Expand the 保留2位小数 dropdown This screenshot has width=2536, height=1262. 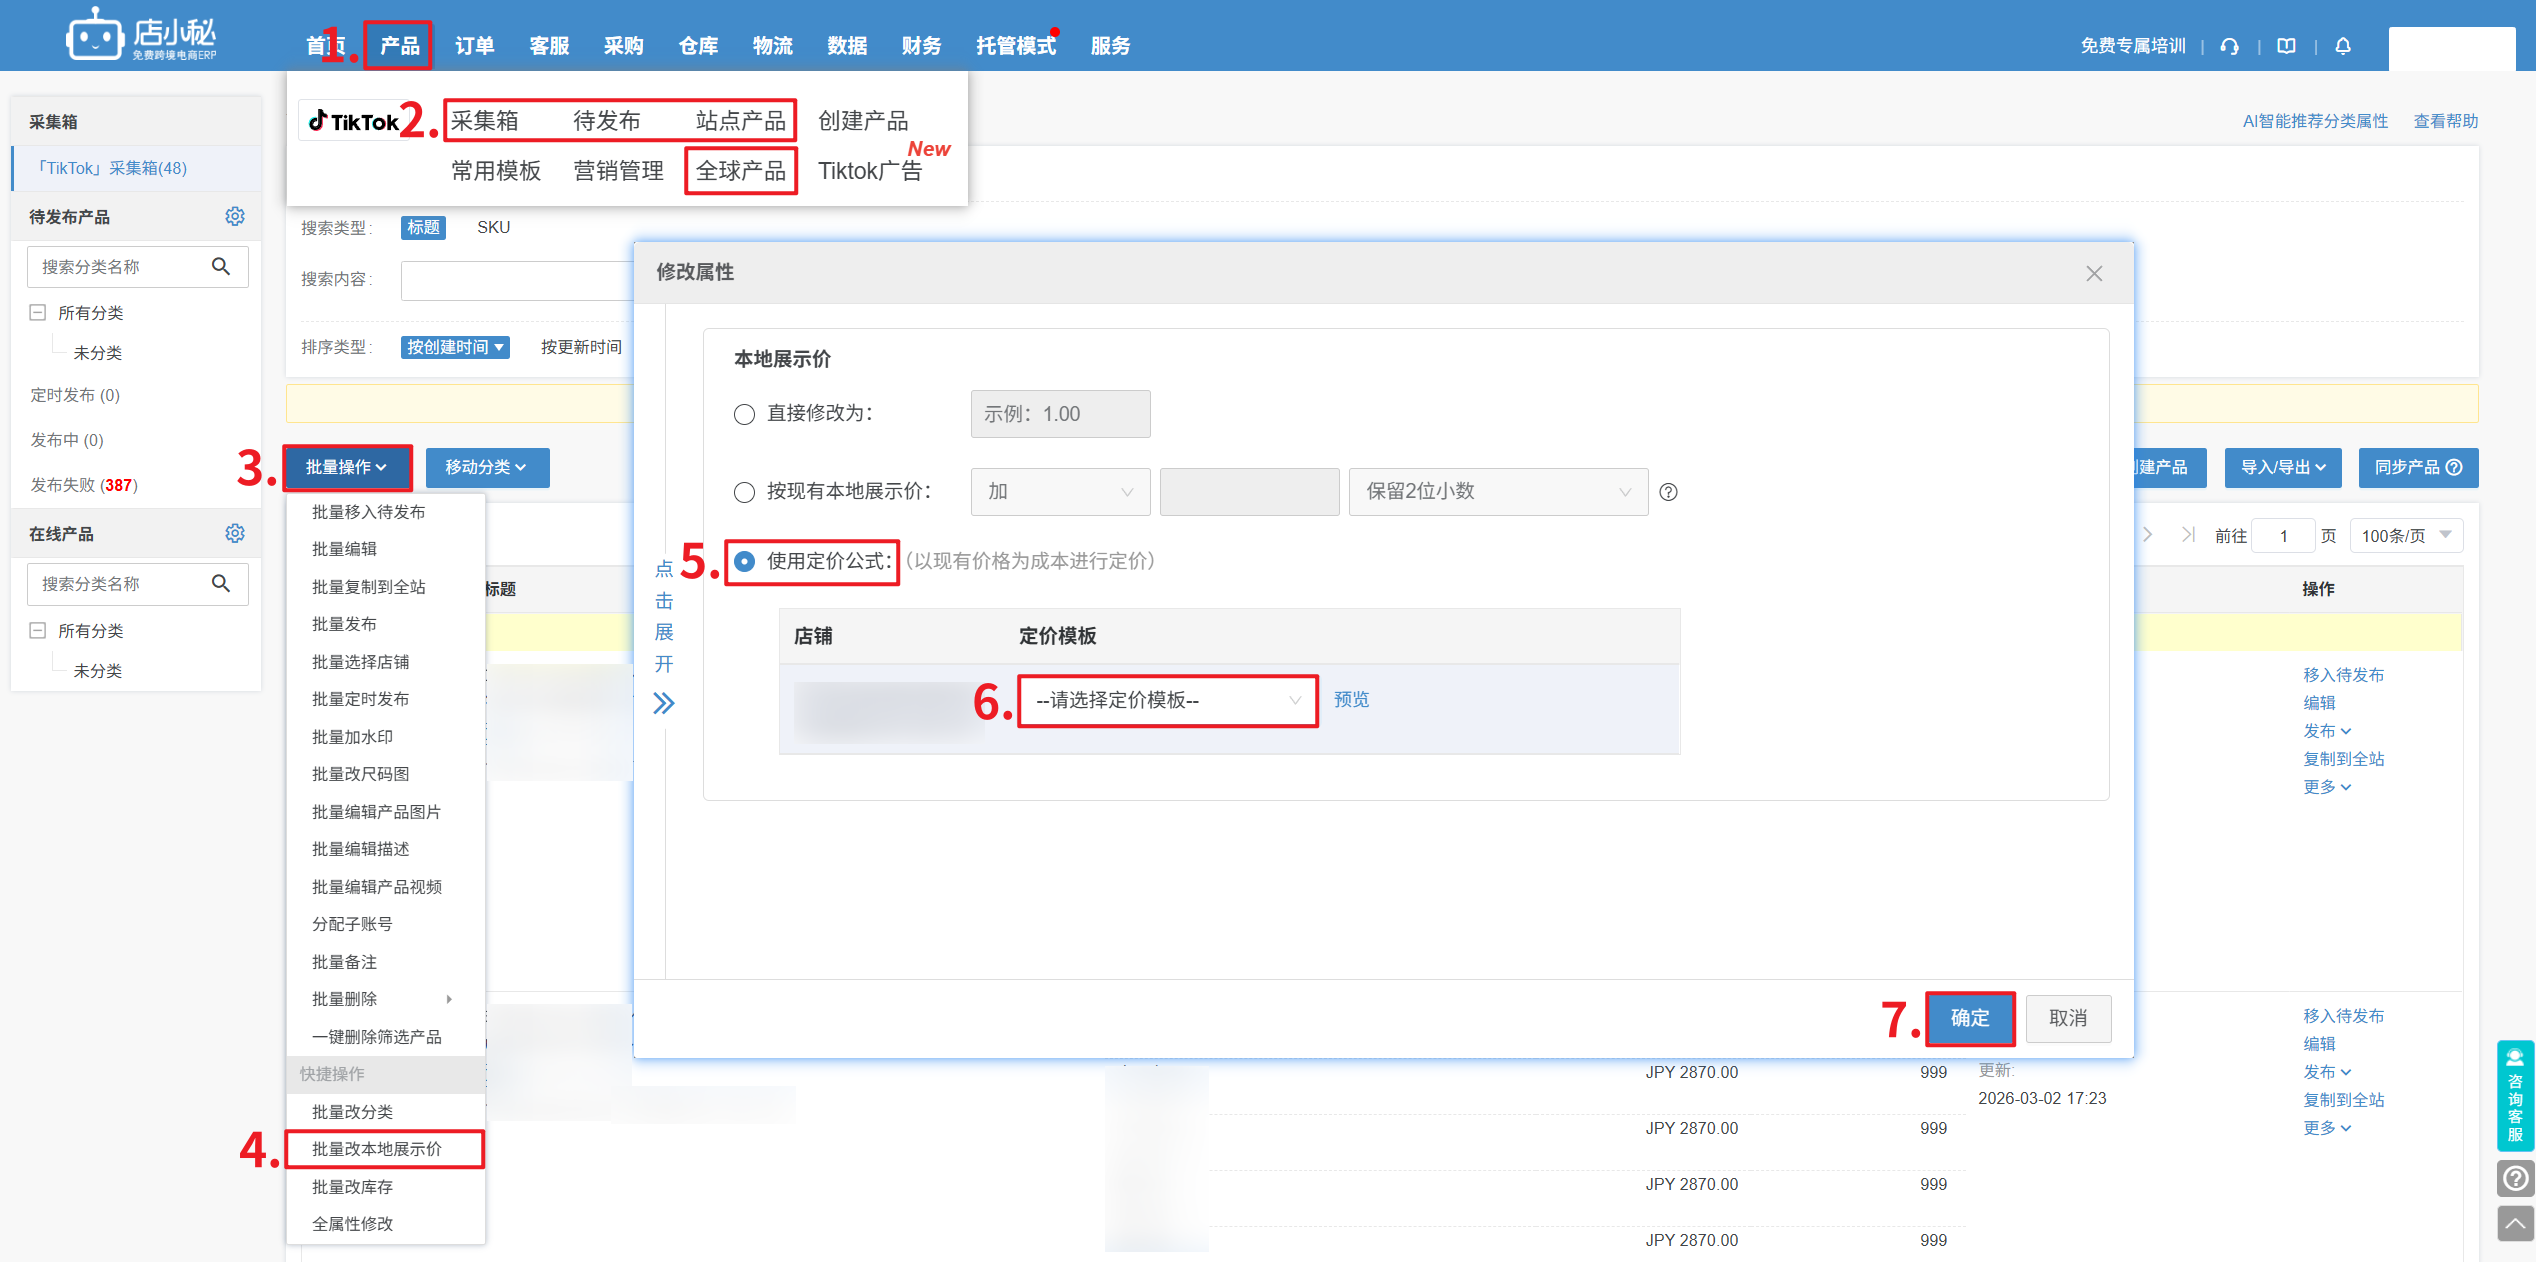coord(1497,492)
